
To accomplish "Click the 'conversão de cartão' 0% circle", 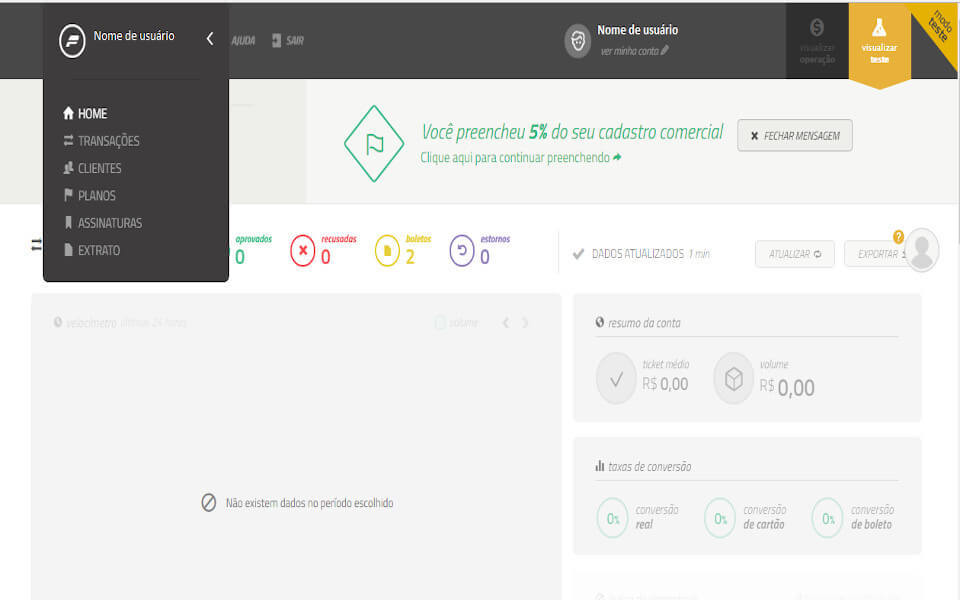I will click(x=720, y=518).
